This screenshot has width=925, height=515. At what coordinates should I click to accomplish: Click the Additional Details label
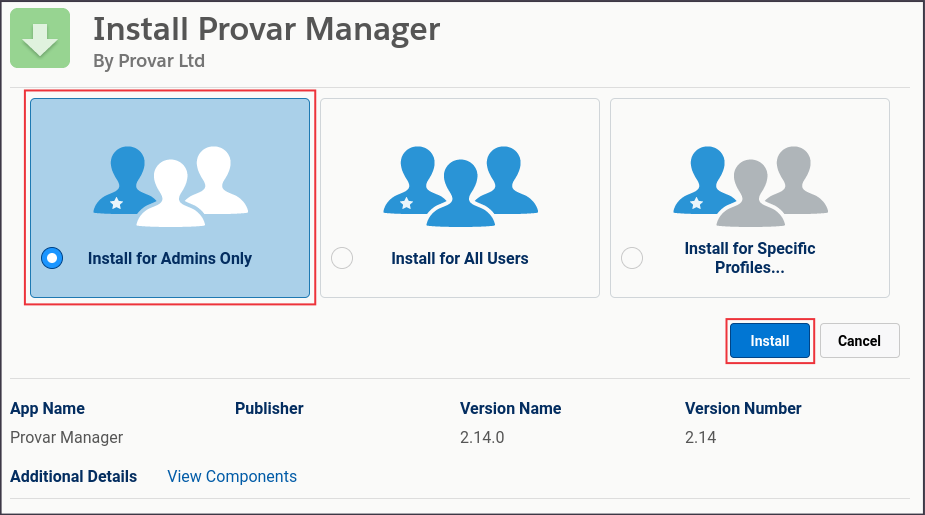pyautogui.click(x=73, y=476)
